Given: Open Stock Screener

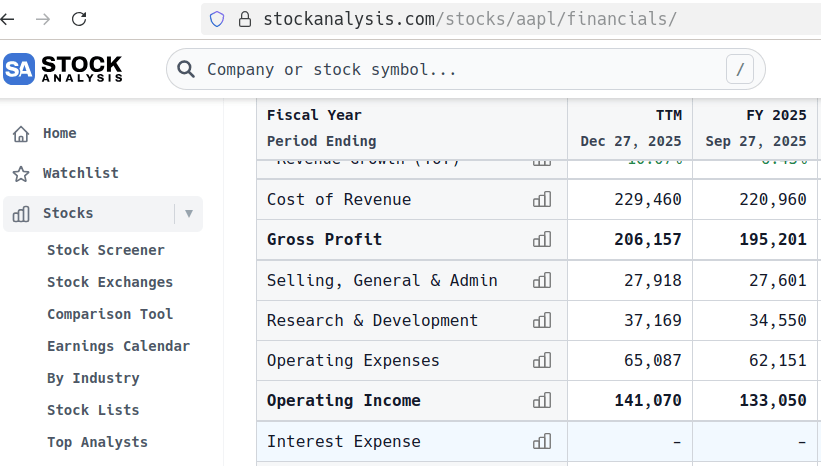Looking at the screenshot, I should click(106, 250).
